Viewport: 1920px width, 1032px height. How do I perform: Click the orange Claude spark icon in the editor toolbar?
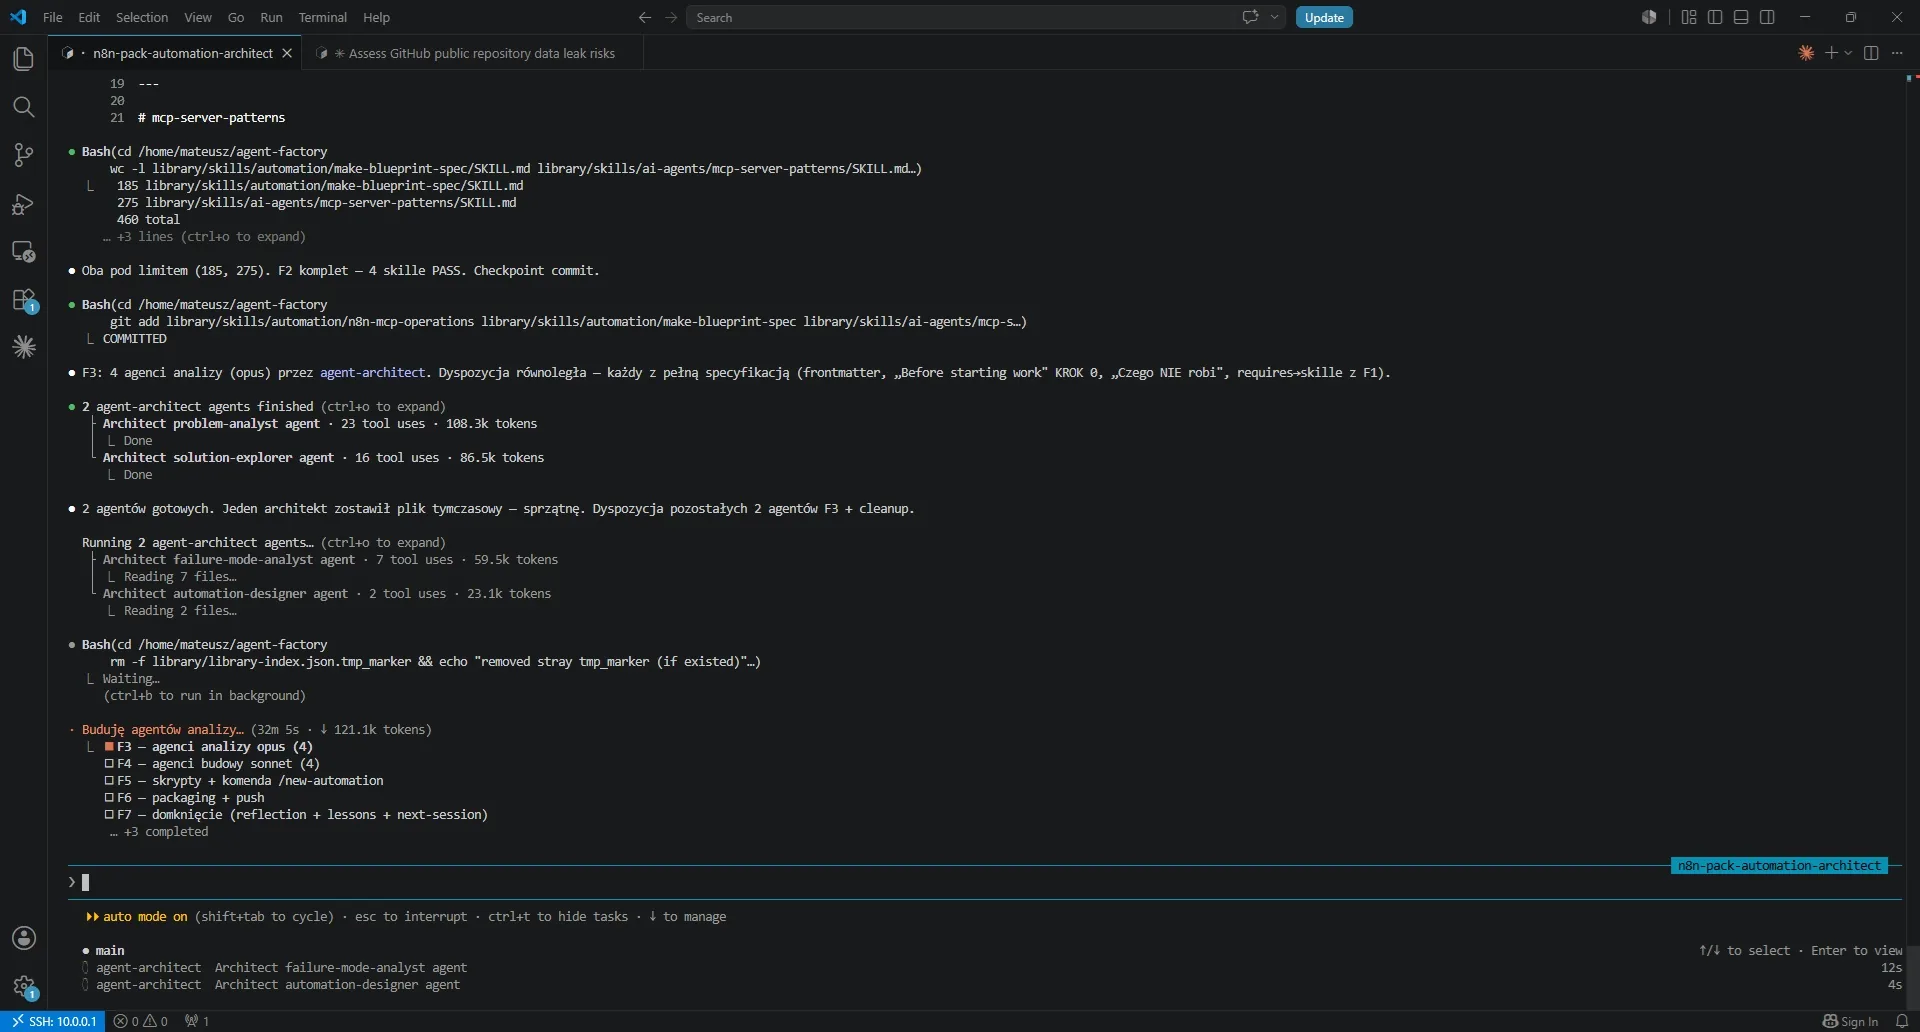point(1806,53)
